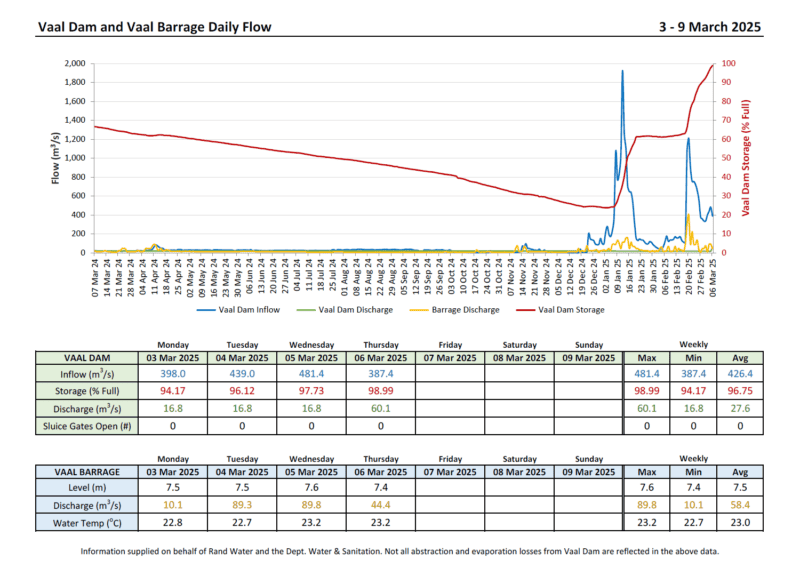Select the VAAL BARRAGE table header cell
The image size is (800, 576).
85,471
